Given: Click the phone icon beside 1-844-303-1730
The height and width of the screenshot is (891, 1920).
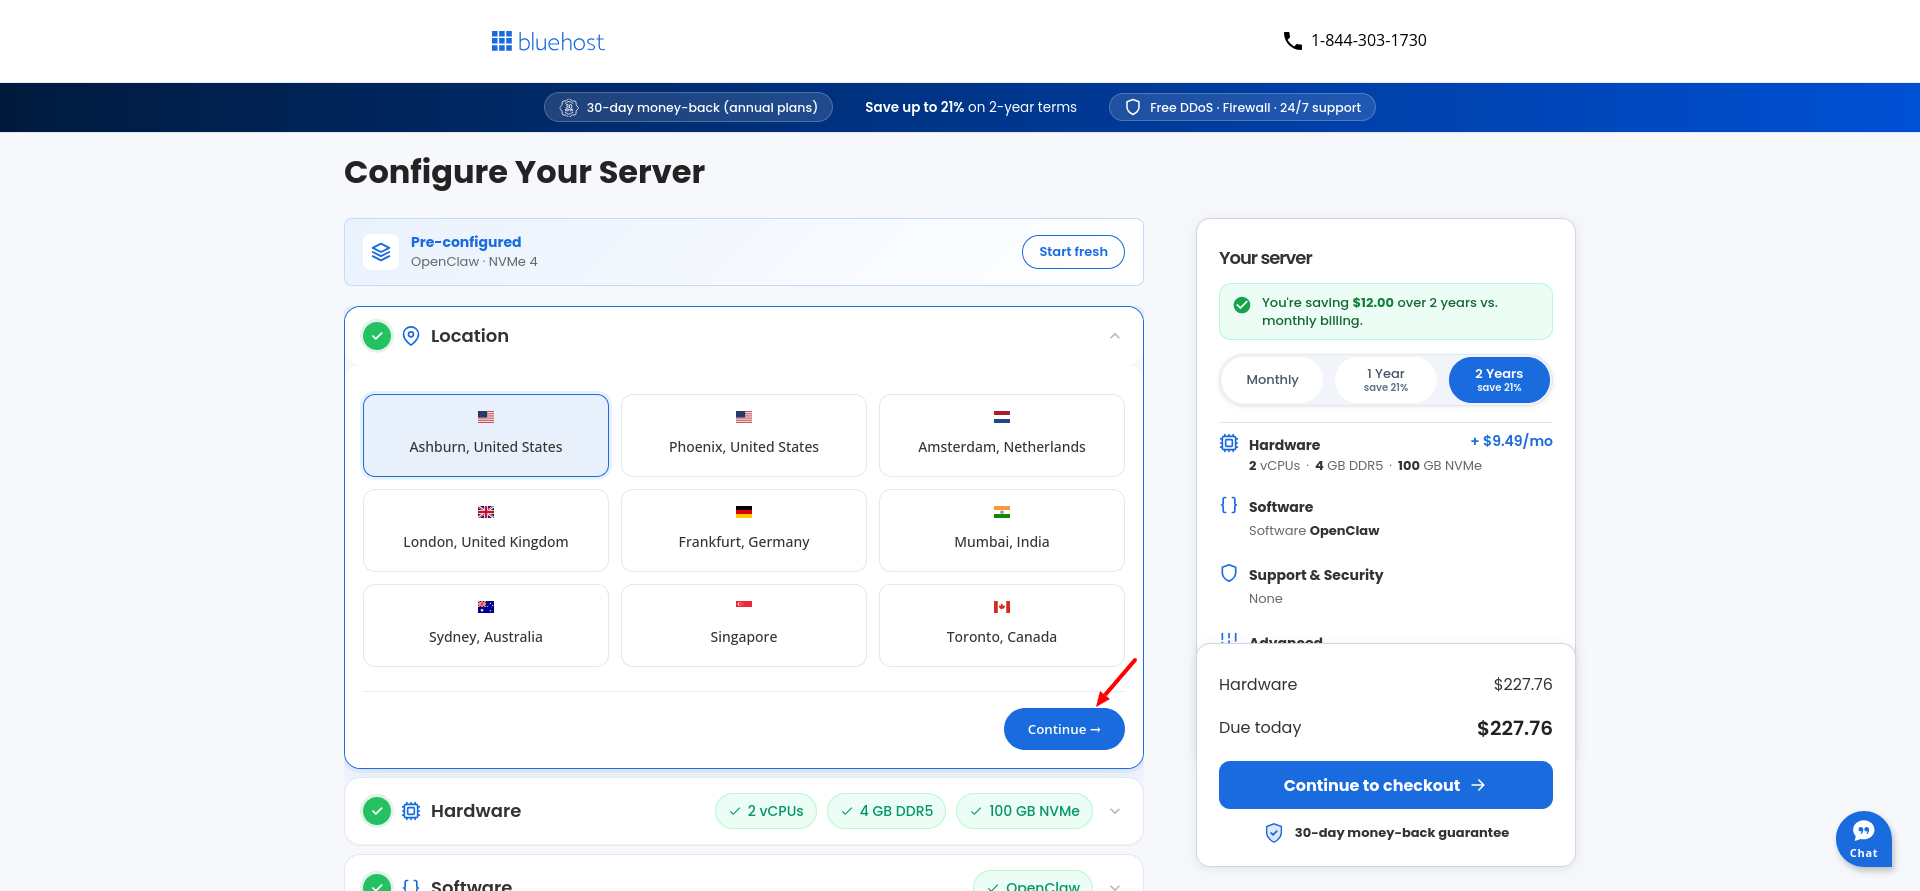Looking at the screenshot, I should (1293, 41).
